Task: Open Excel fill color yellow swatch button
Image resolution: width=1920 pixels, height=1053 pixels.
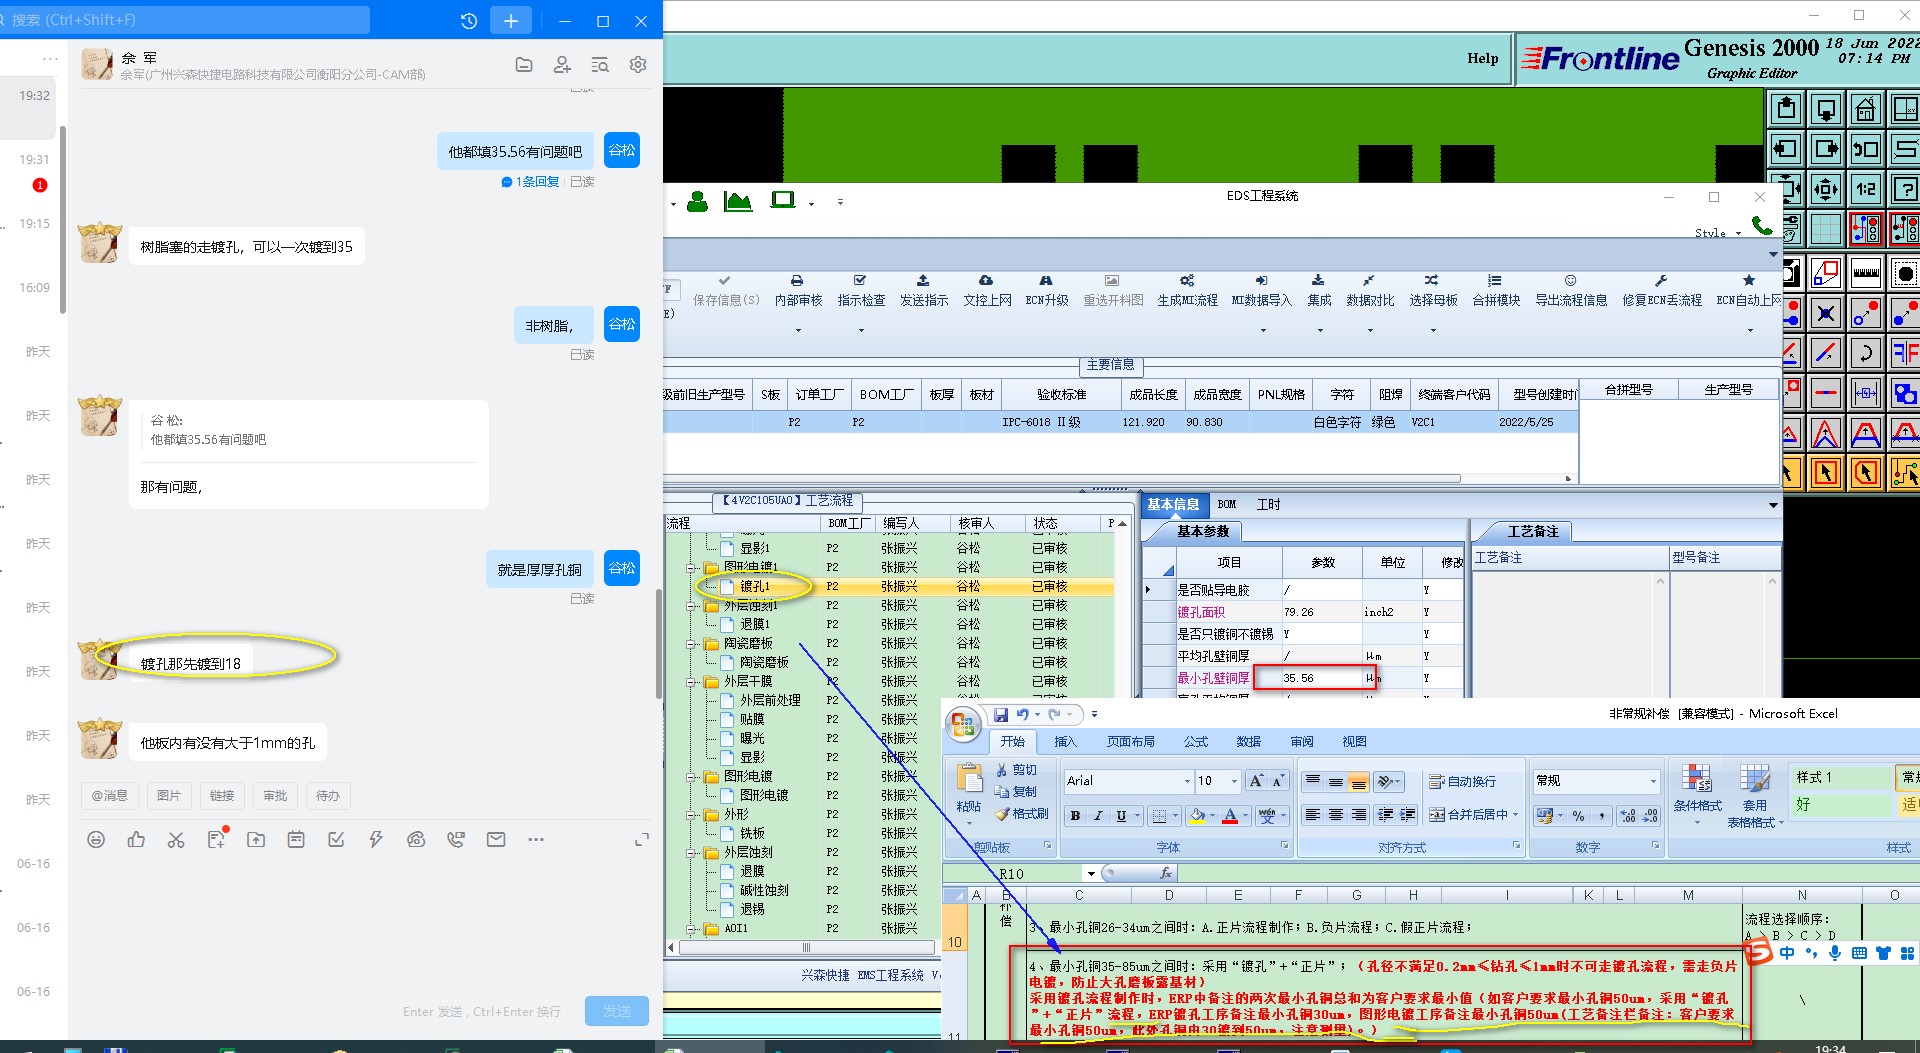Action: [x=1197, y=816]
